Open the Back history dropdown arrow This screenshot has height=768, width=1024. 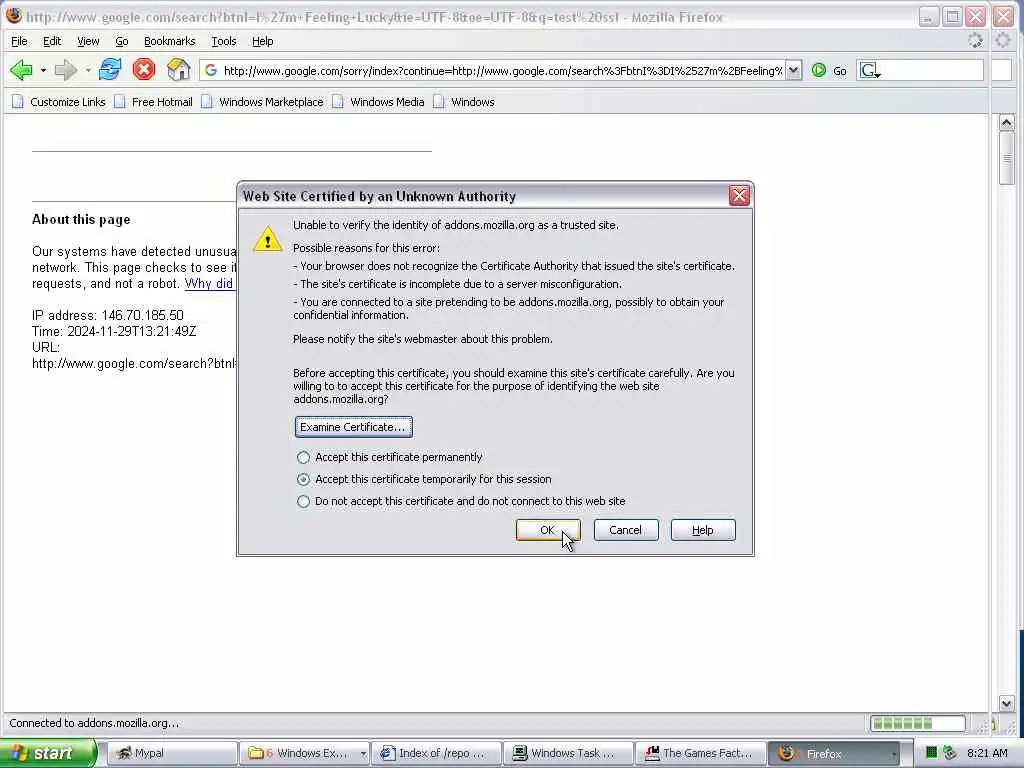point(43,70)
